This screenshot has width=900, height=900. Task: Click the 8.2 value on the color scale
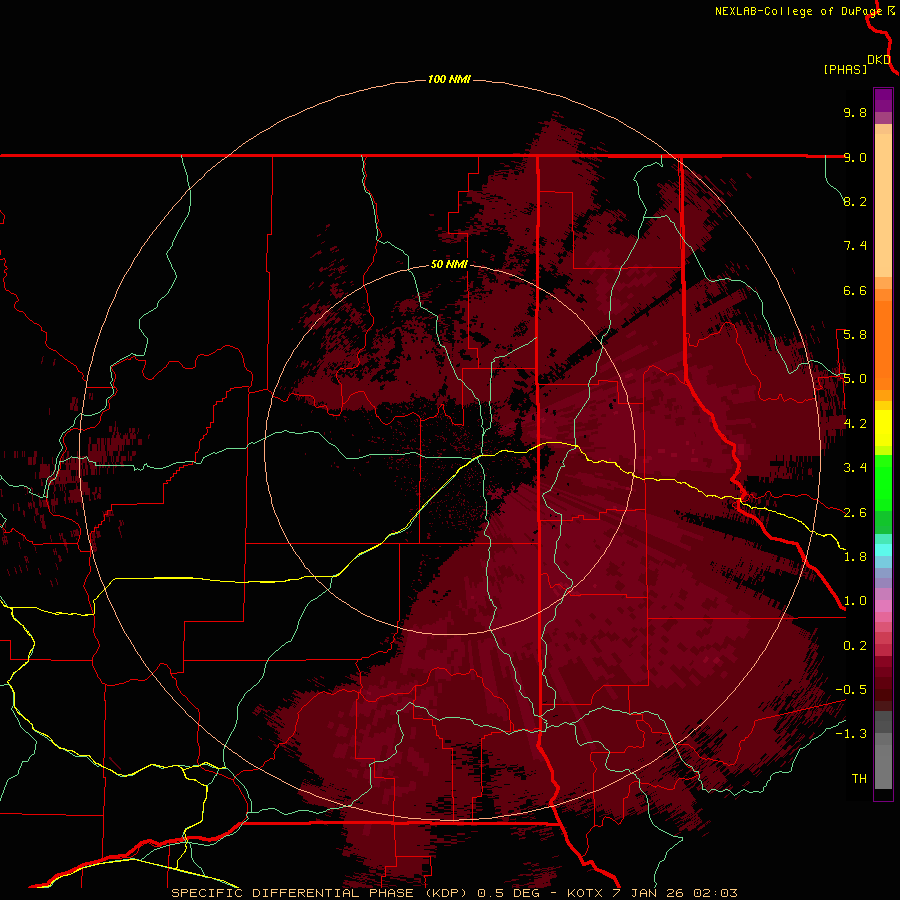click(x=855, y=201)
